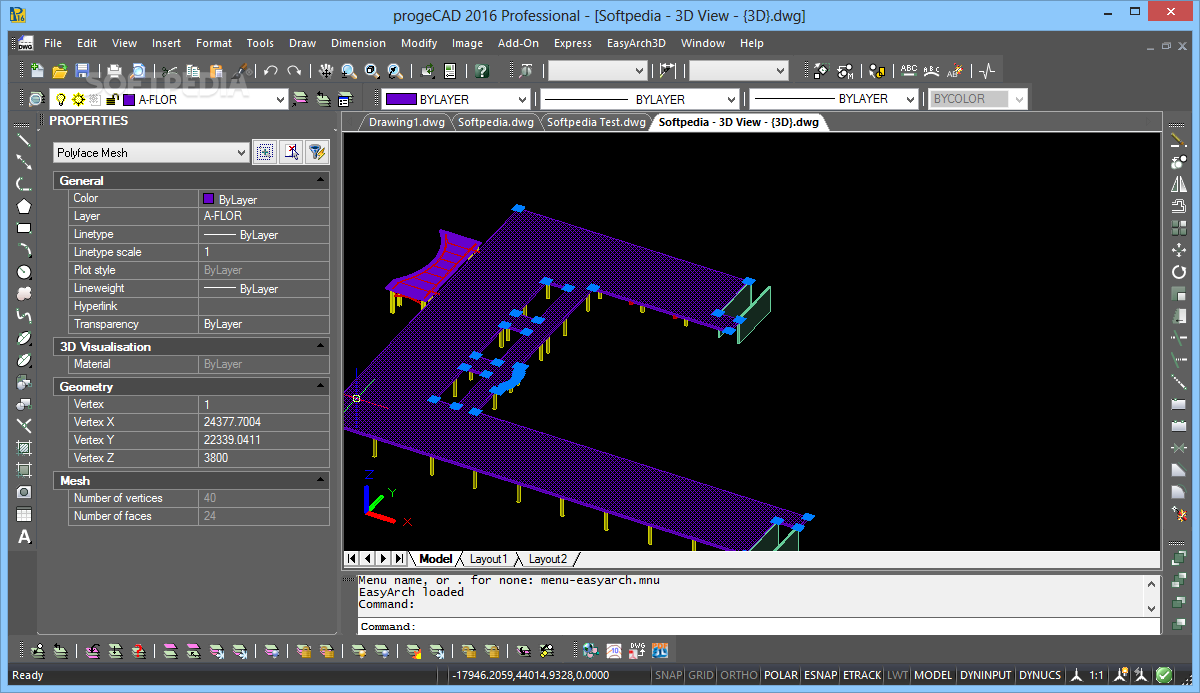The width and height of the screenshot is (1200, 693).
Task: Click the Rotate tool in right toolbar
Action: (x=1179, y=272)
